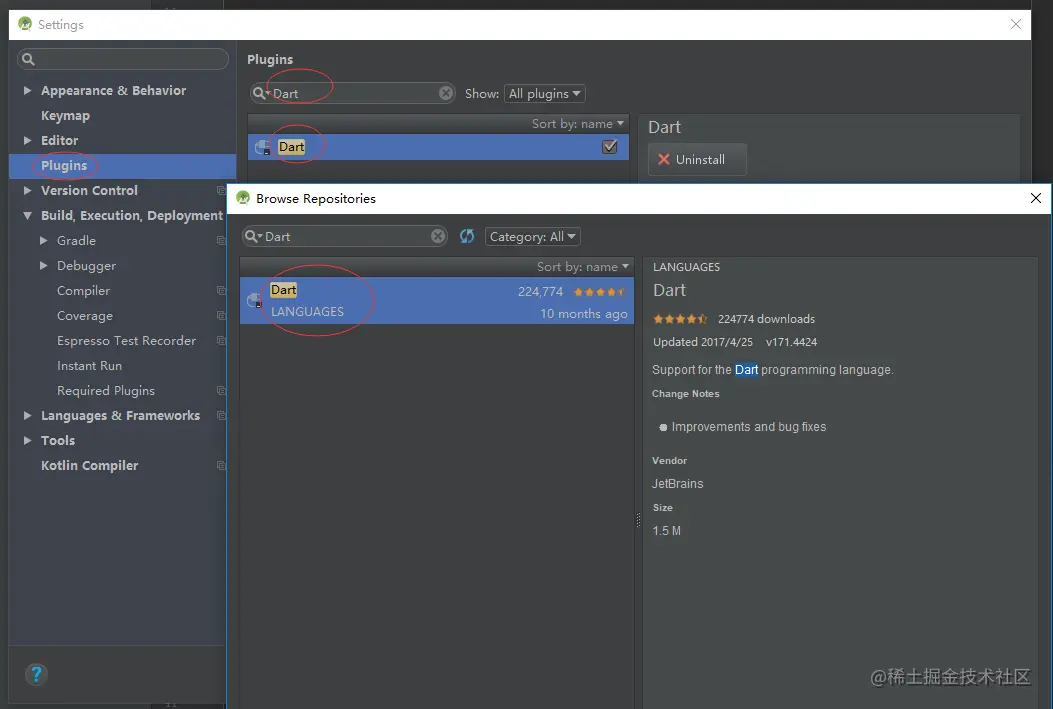Screen dimensions: 1053x709
Task: Collapse Build, Execution, Deployment node
Action: 28,216
